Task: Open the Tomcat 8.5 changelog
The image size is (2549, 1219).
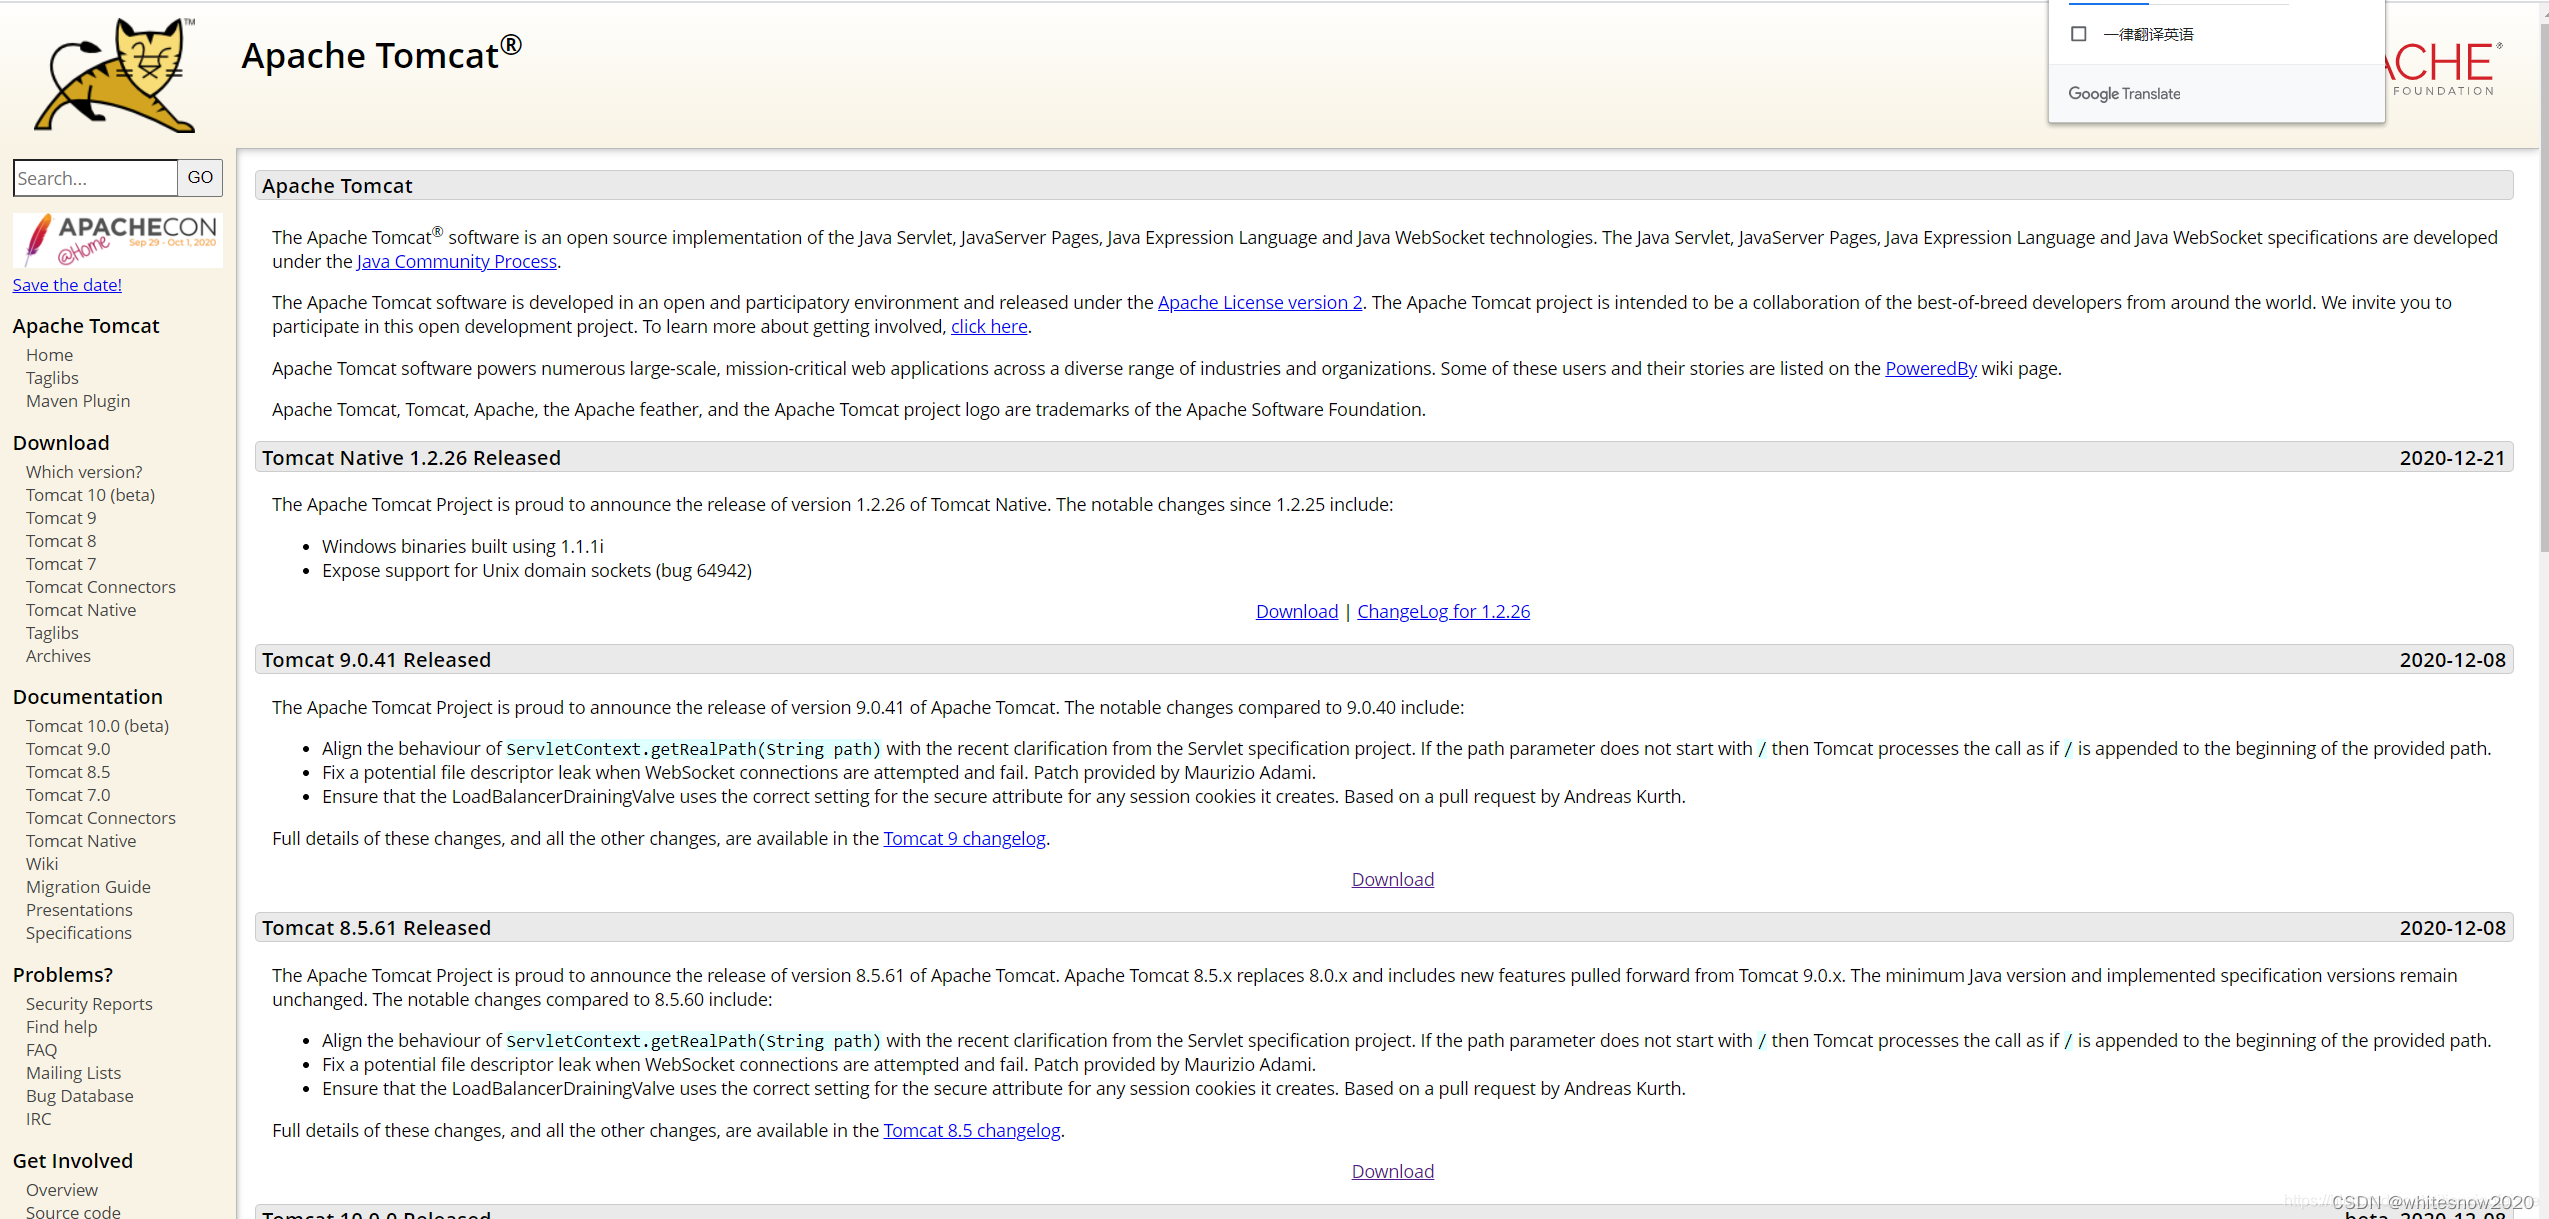Action: (x=971, y=1130)
